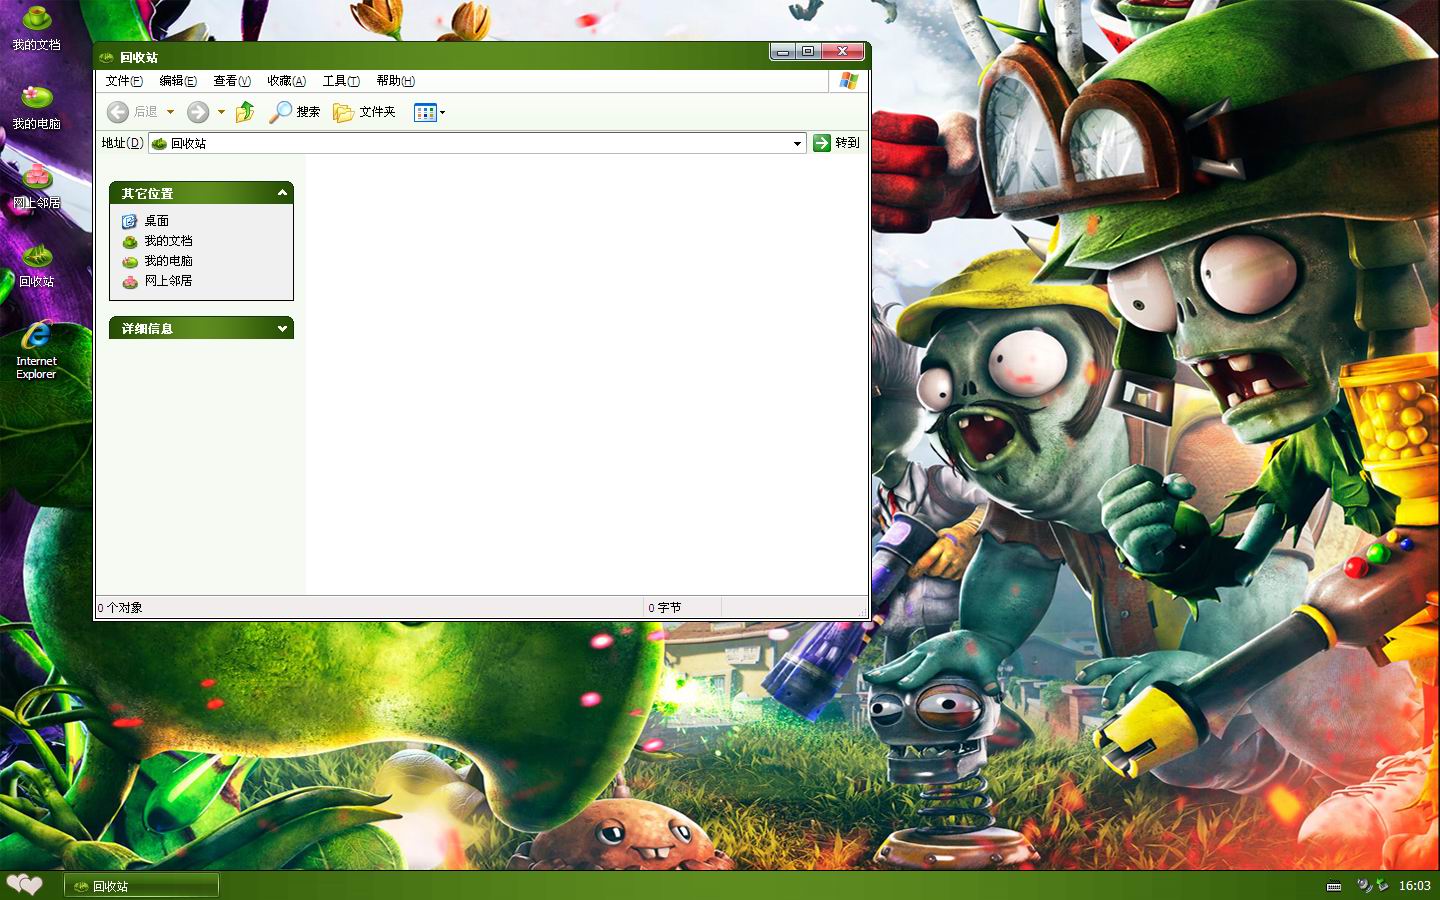Viewport: 1440px width, 900px height.
Task: Open the 我的文档 desktop icon
Action: click(37, 28)
